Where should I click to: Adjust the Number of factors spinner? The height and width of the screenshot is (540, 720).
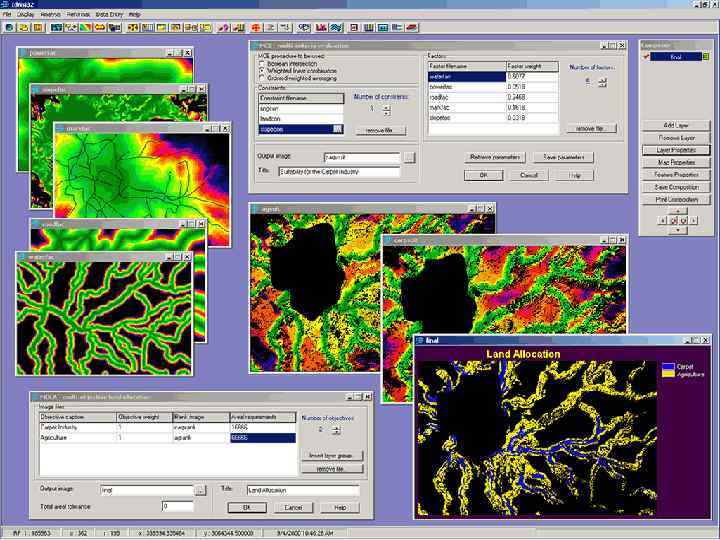[x=602, y=82]
